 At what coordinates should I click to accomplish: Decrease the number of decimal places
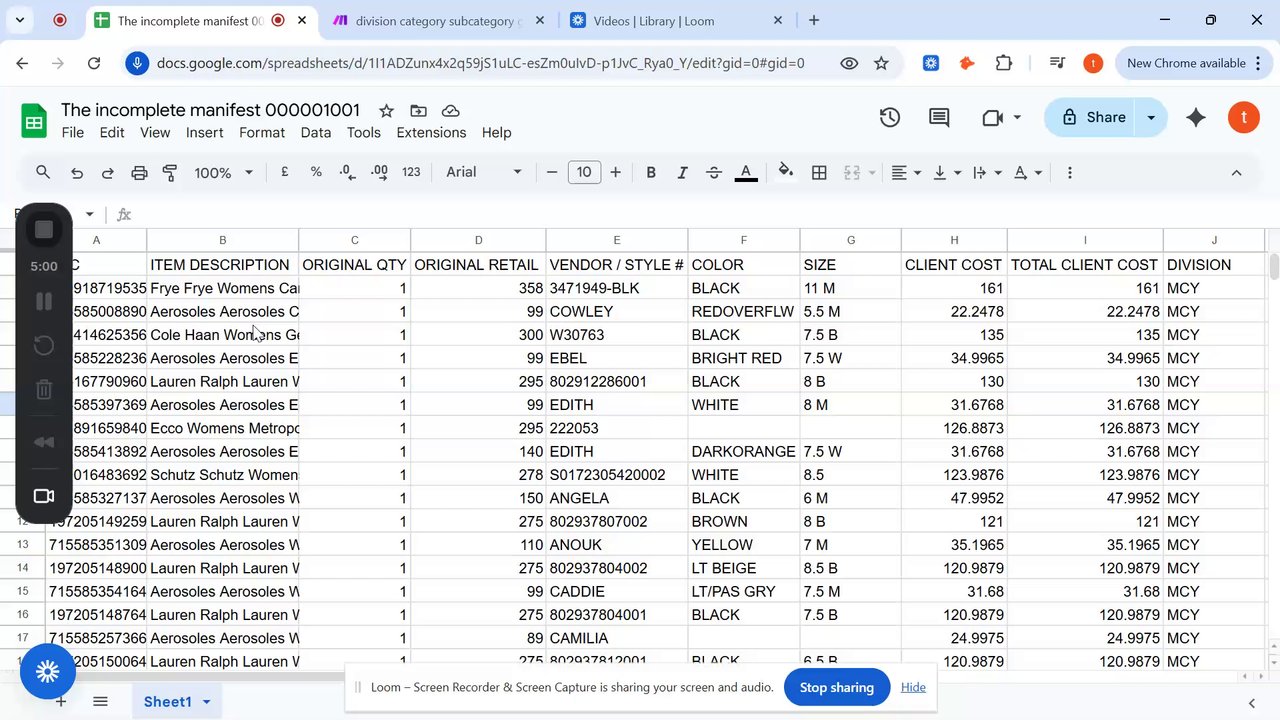click(347, 172)
